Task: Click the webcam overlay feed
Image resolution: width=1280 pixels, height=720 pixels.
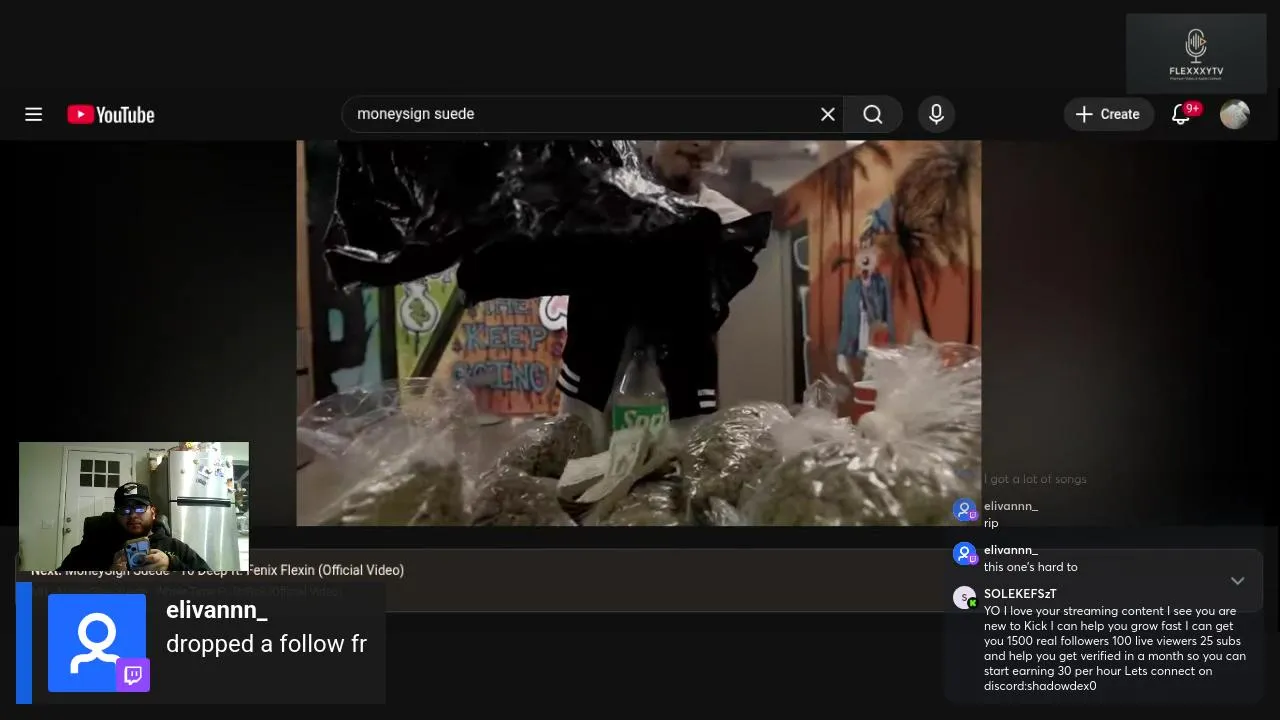Action: click(x=133, y=506)
